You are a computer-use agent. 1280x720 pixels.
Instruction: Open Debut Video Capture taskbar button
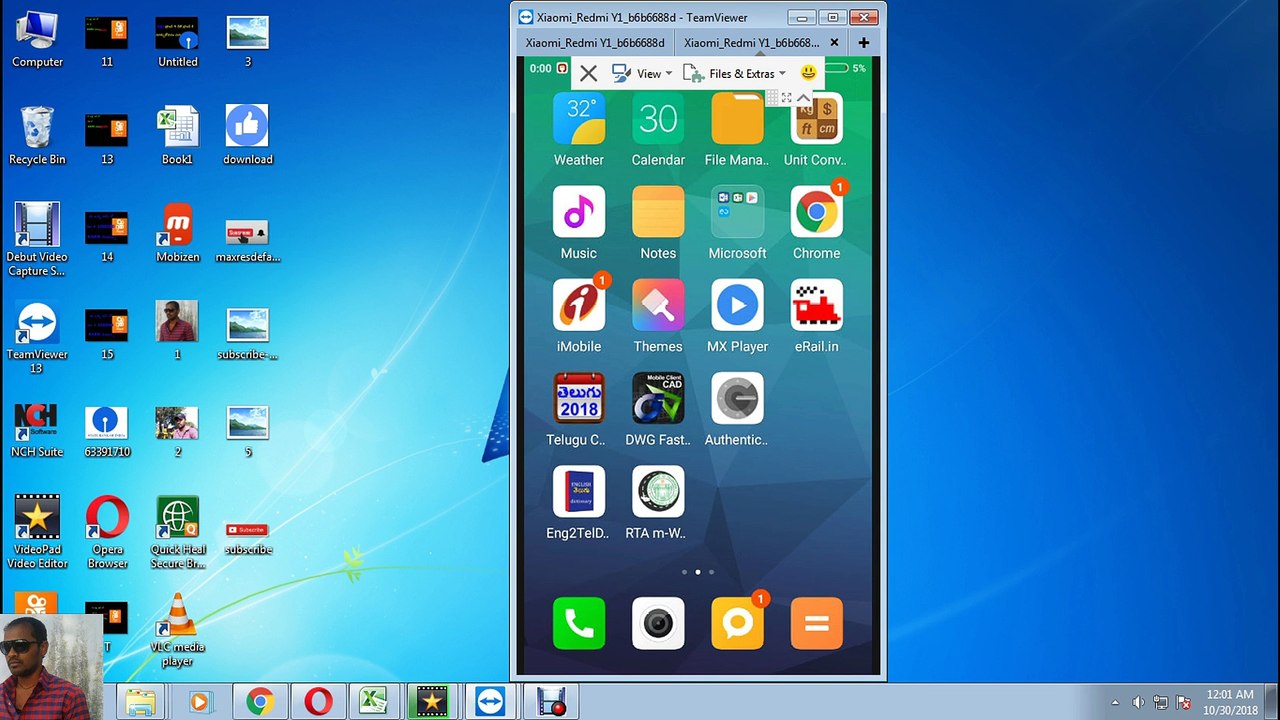(550, 702)
